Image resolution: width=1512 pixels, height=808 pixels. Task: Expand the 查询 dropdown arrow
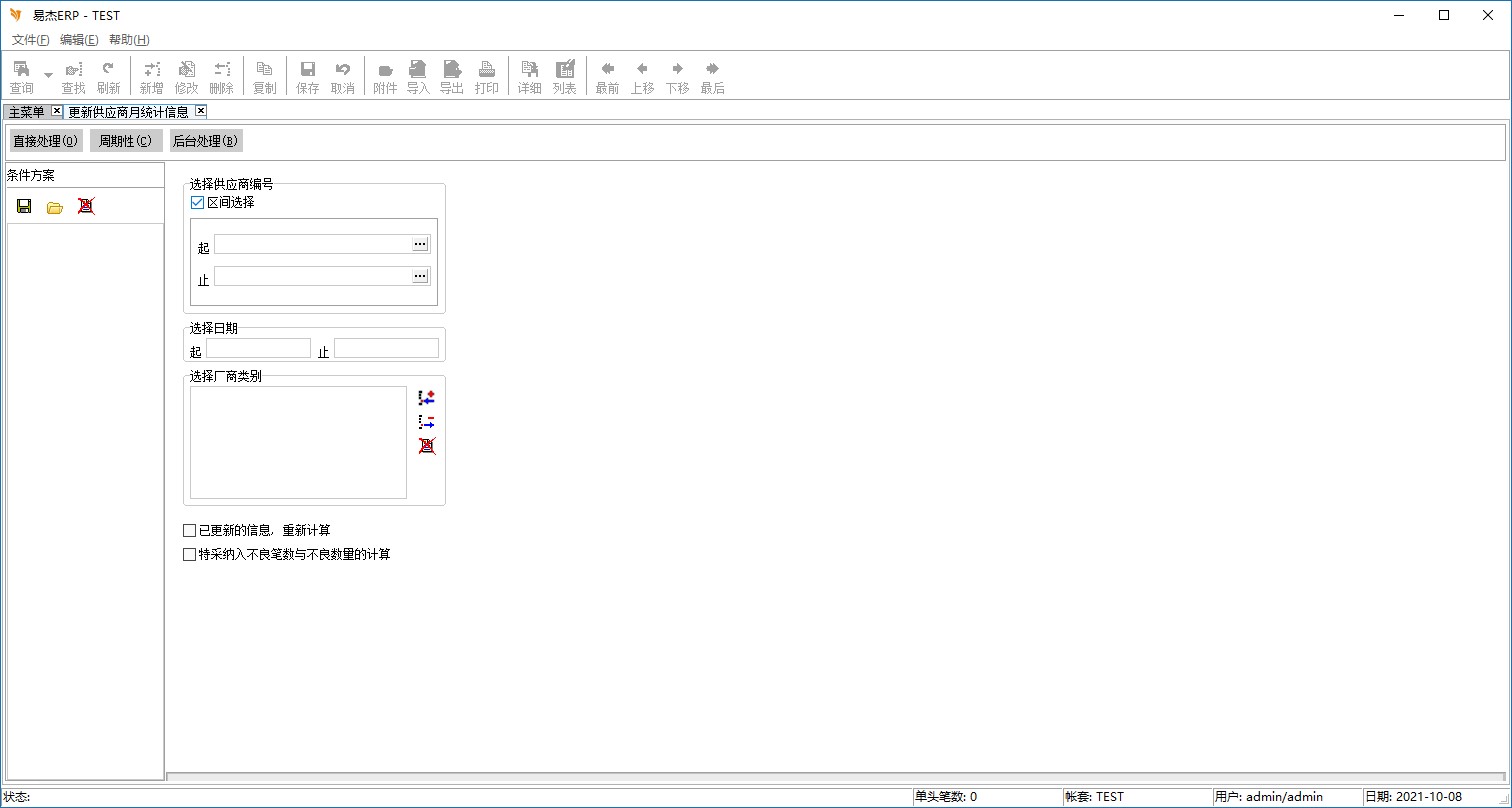(x=48, y=76)
